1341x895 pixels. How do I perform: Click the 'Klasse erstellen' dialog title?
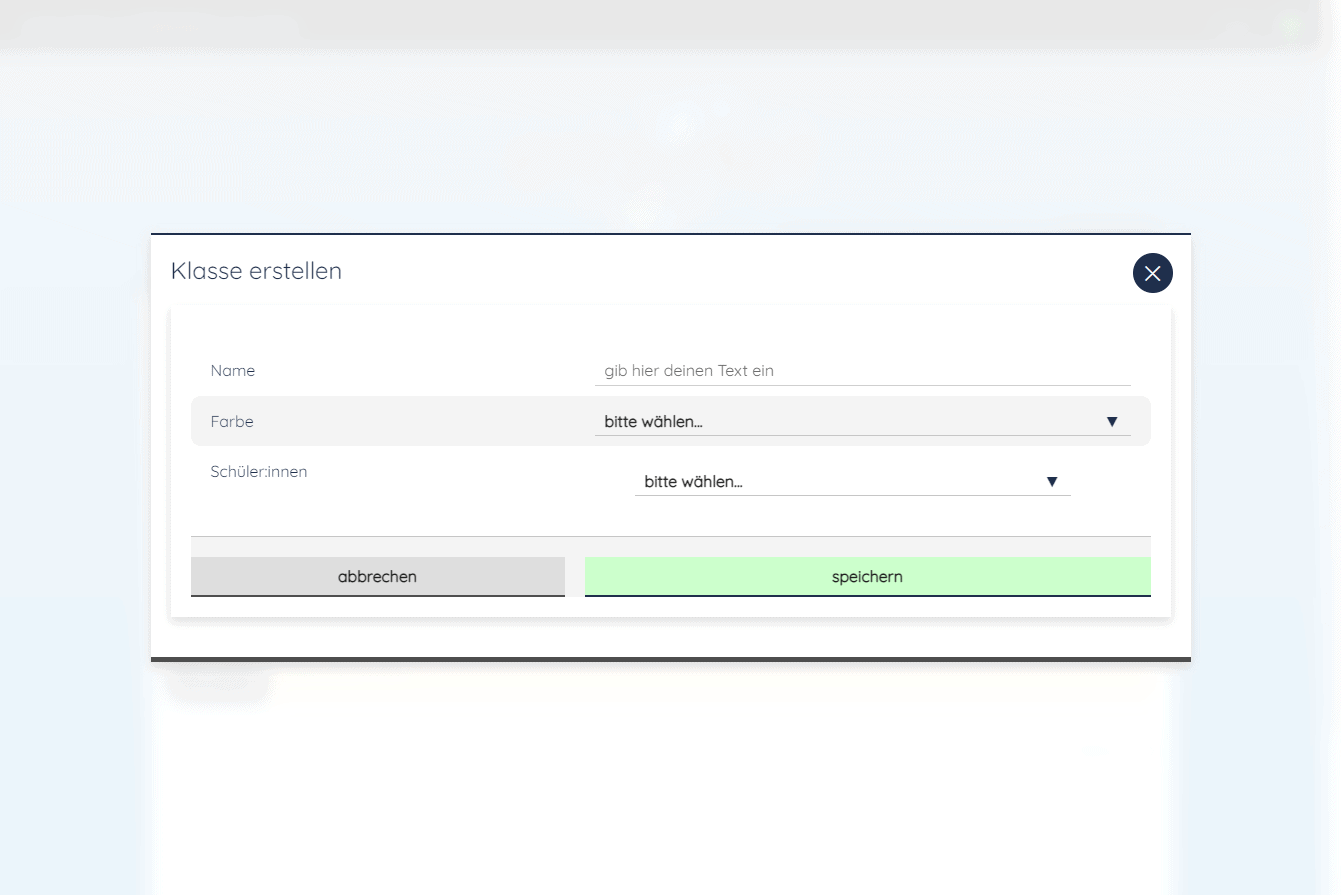256,271
